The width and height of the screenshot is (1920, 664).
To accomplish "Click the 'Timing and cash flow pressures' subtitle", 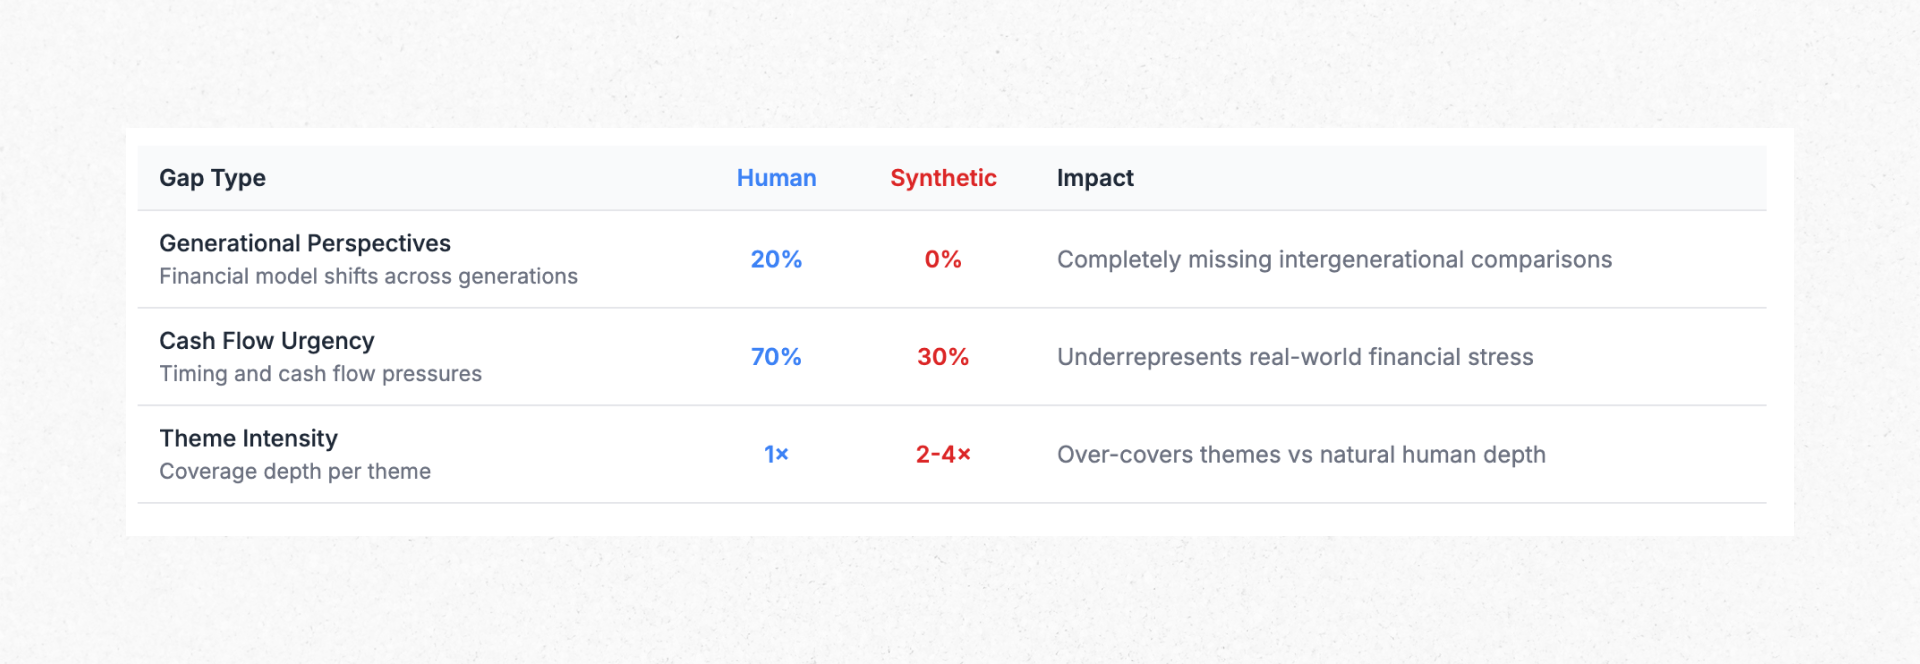I will (320, 374).
